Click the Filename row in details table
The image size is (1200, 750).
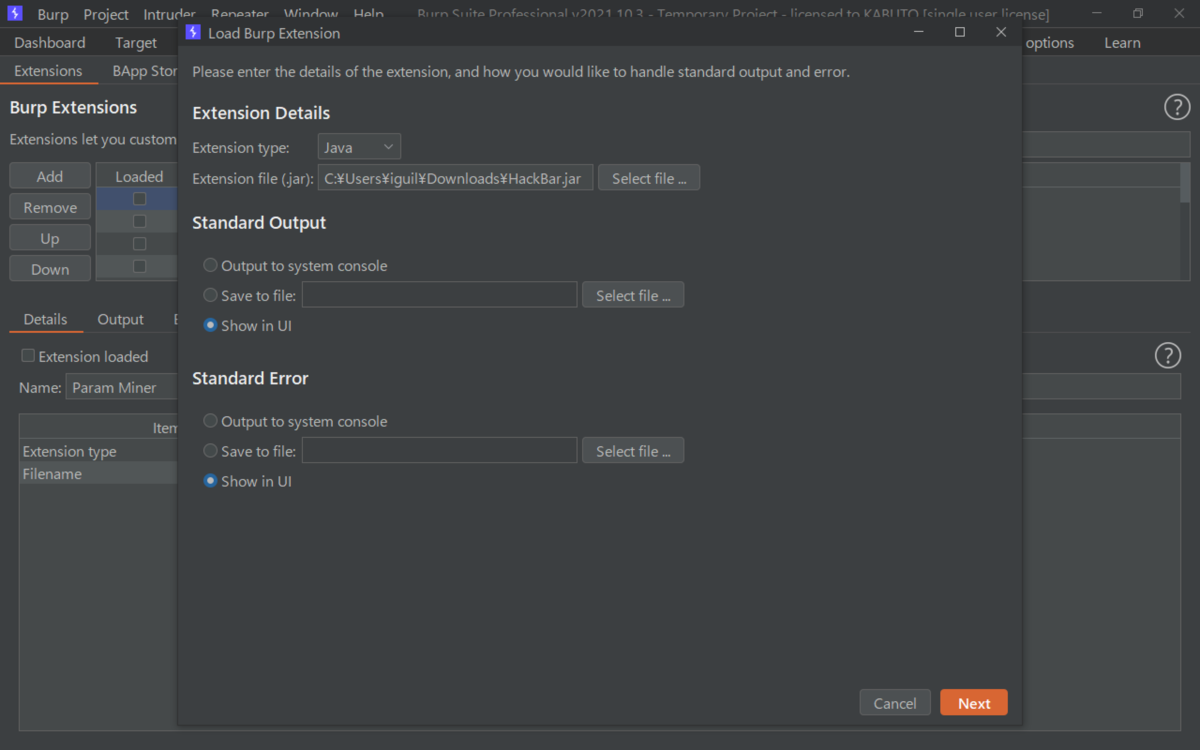pos(98,474)
